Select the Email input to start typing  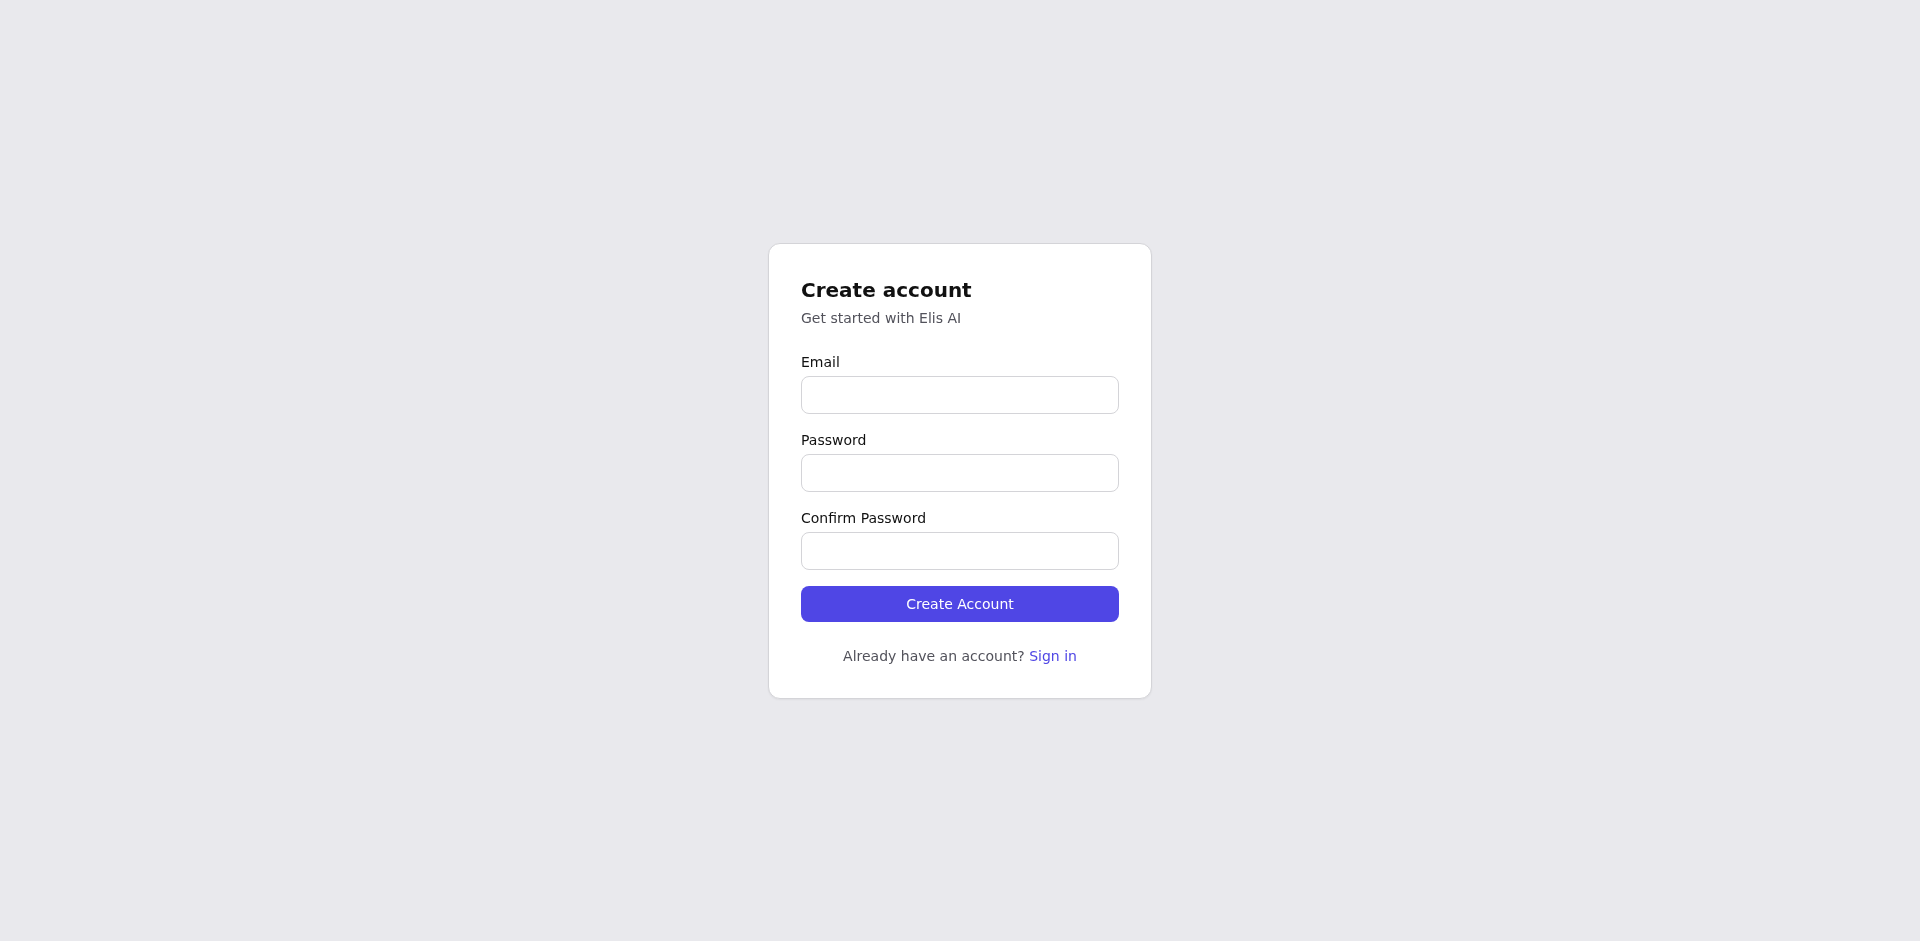[x=959, y=394]
